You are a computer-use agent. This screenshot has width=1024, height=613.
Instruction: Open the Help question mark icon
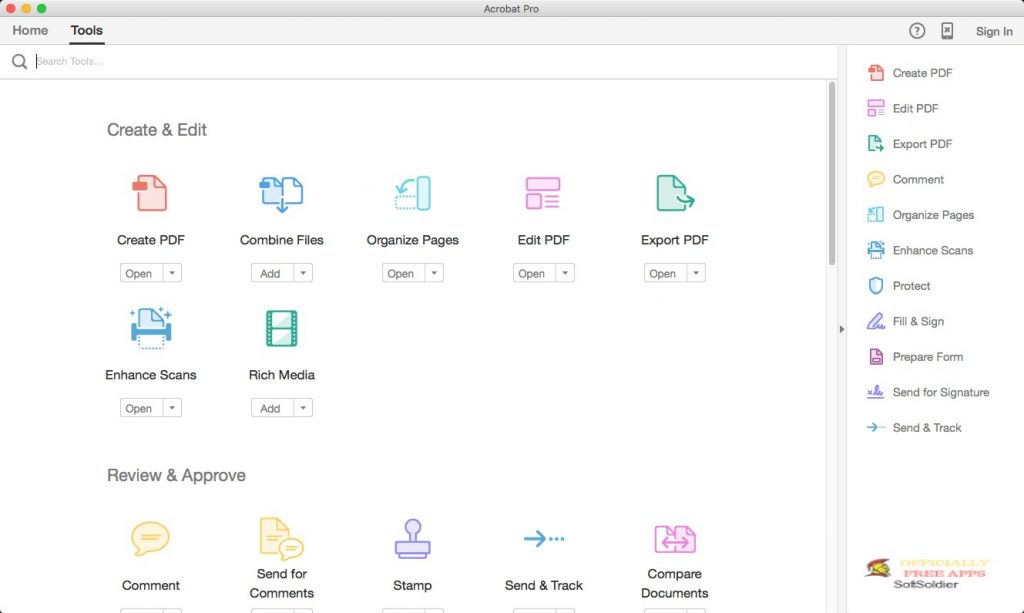point(916,30)
